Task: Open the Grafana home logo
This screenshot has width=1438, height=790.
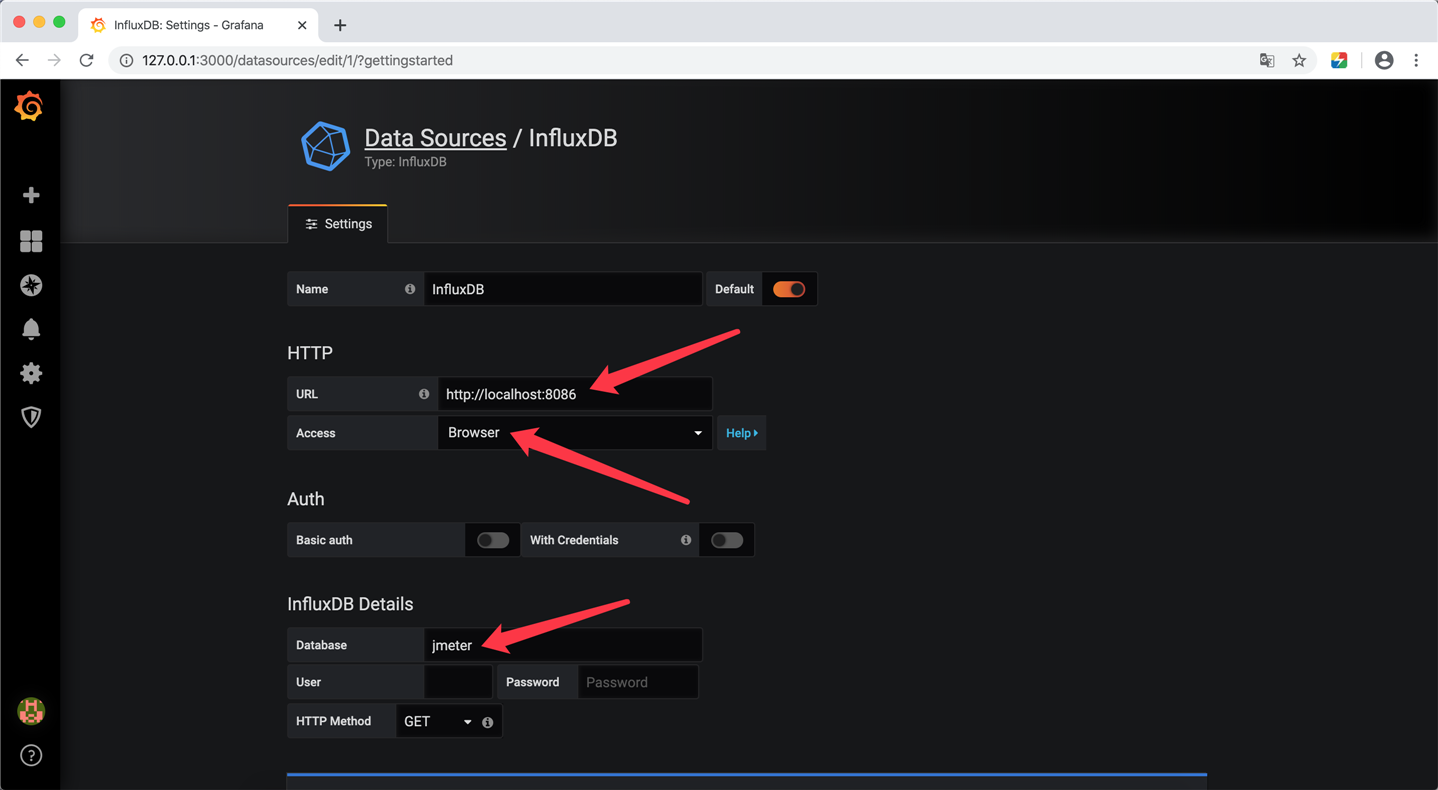Action: (29, 106)
